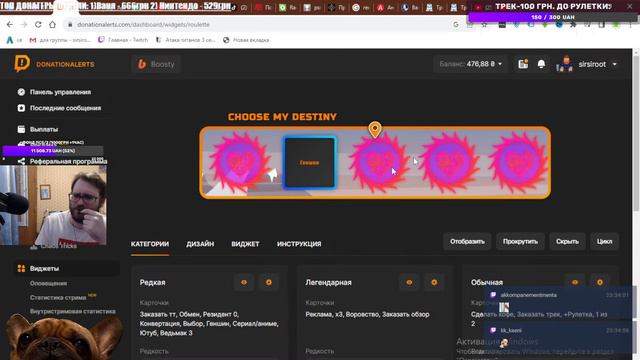This screenshot has width=640, height=360.
Task: Click the Прокрутить button
Action: pyautogui.click(x=520, y=242)
